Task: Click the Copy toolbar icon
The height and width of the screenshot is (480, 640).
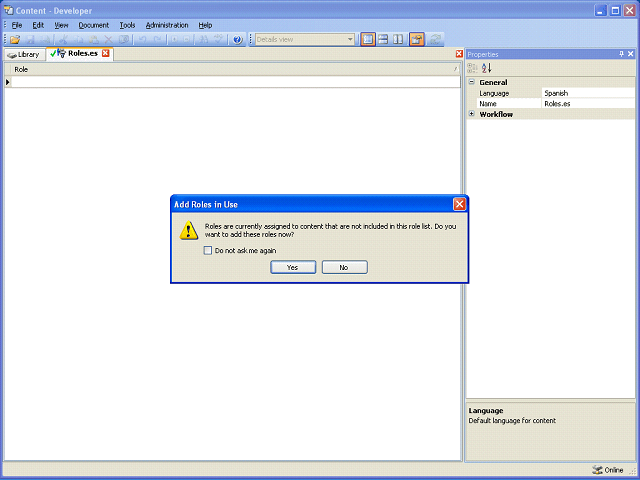Action: click(78, 40)
